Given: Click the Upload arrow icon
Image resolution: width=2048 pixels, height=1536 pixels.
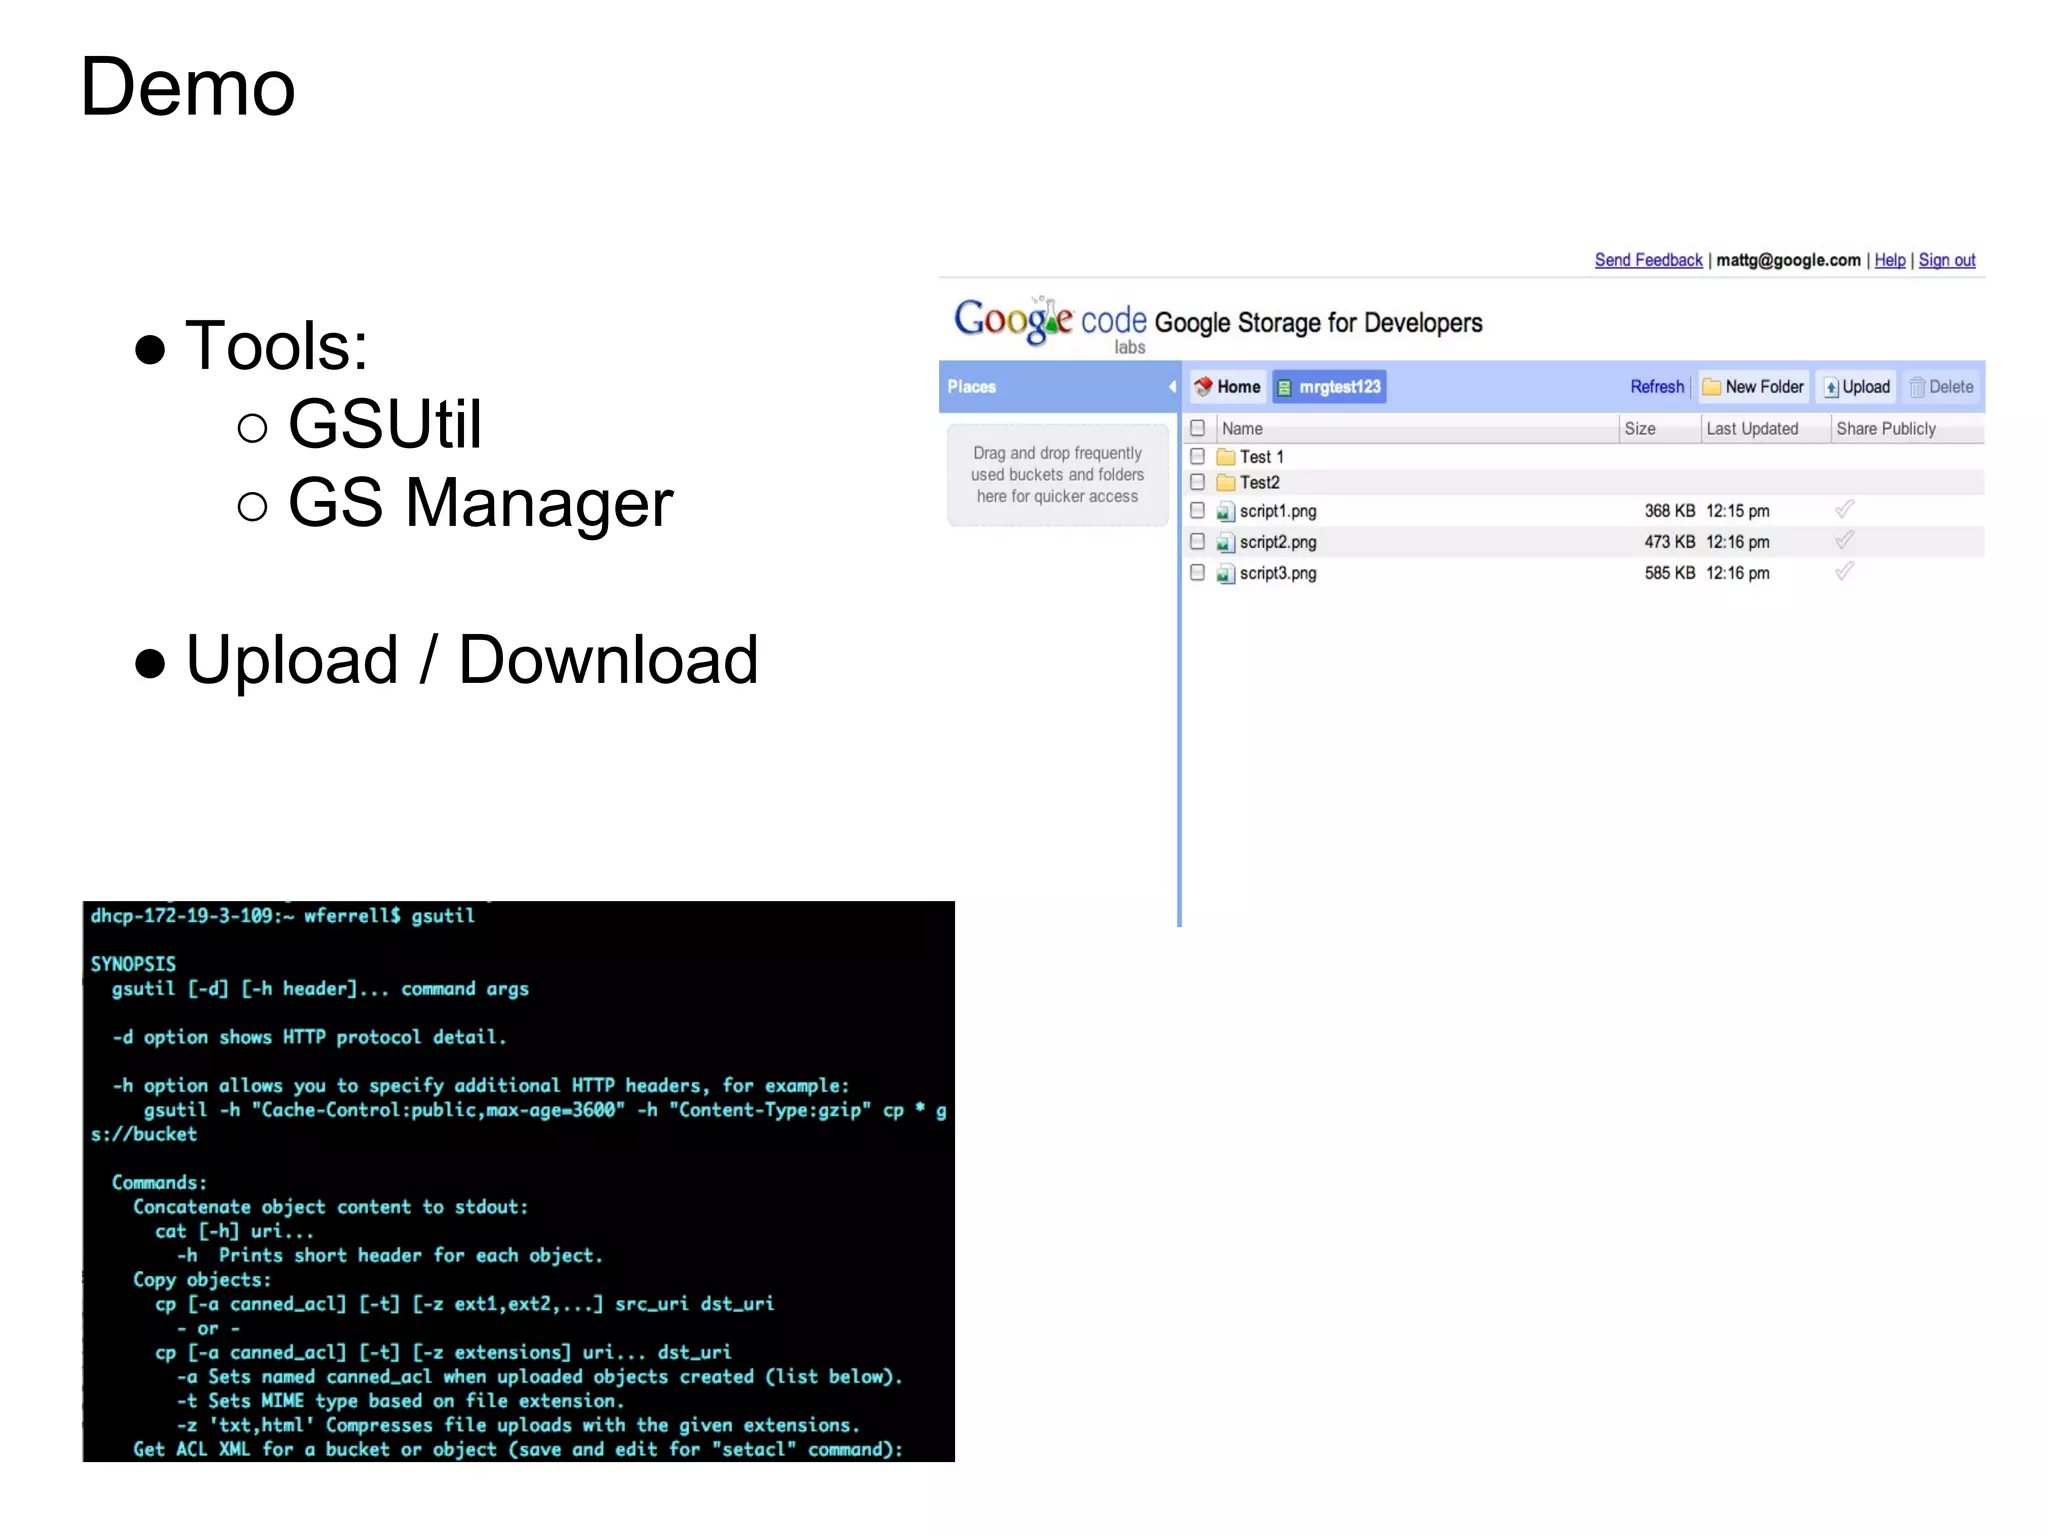Looking at the screenshot, I should point(1831,388).
